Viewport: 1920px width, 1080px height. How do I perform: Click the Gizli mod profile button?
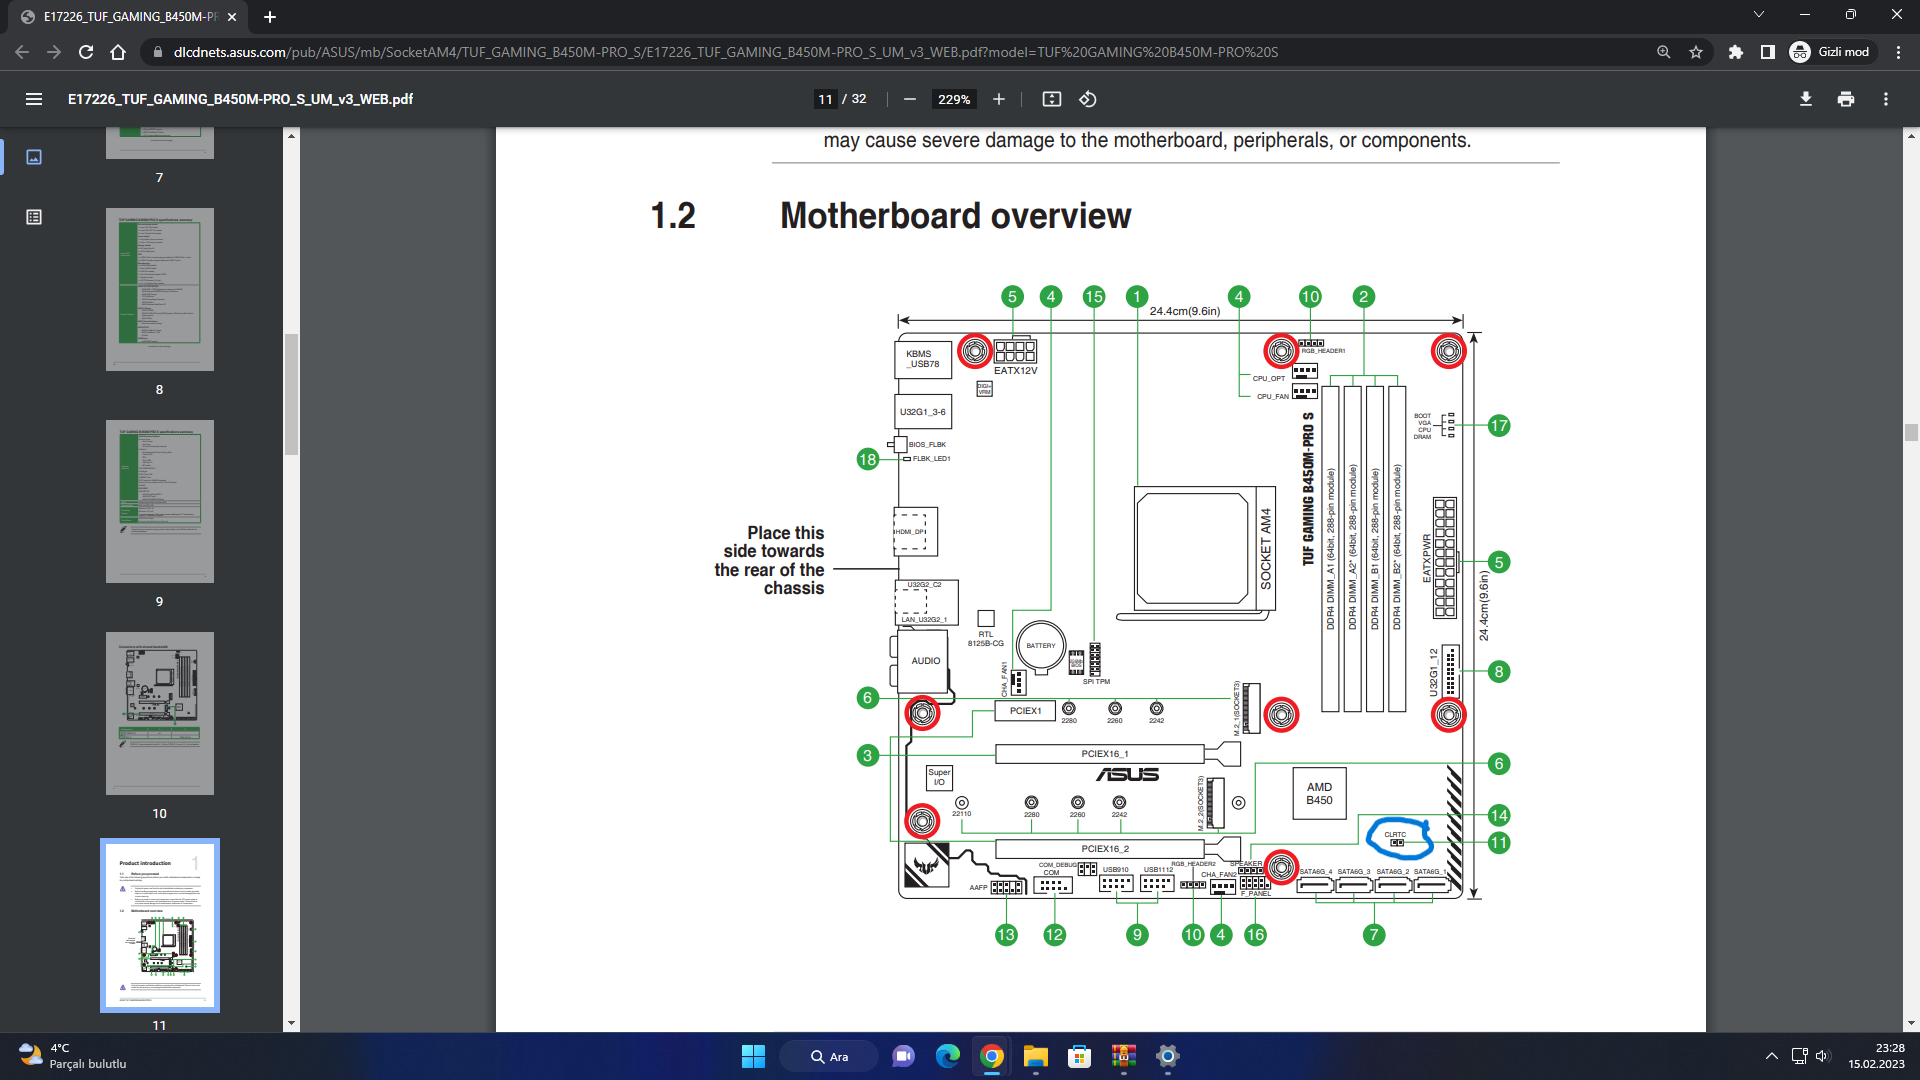(x=1832, y=52)
